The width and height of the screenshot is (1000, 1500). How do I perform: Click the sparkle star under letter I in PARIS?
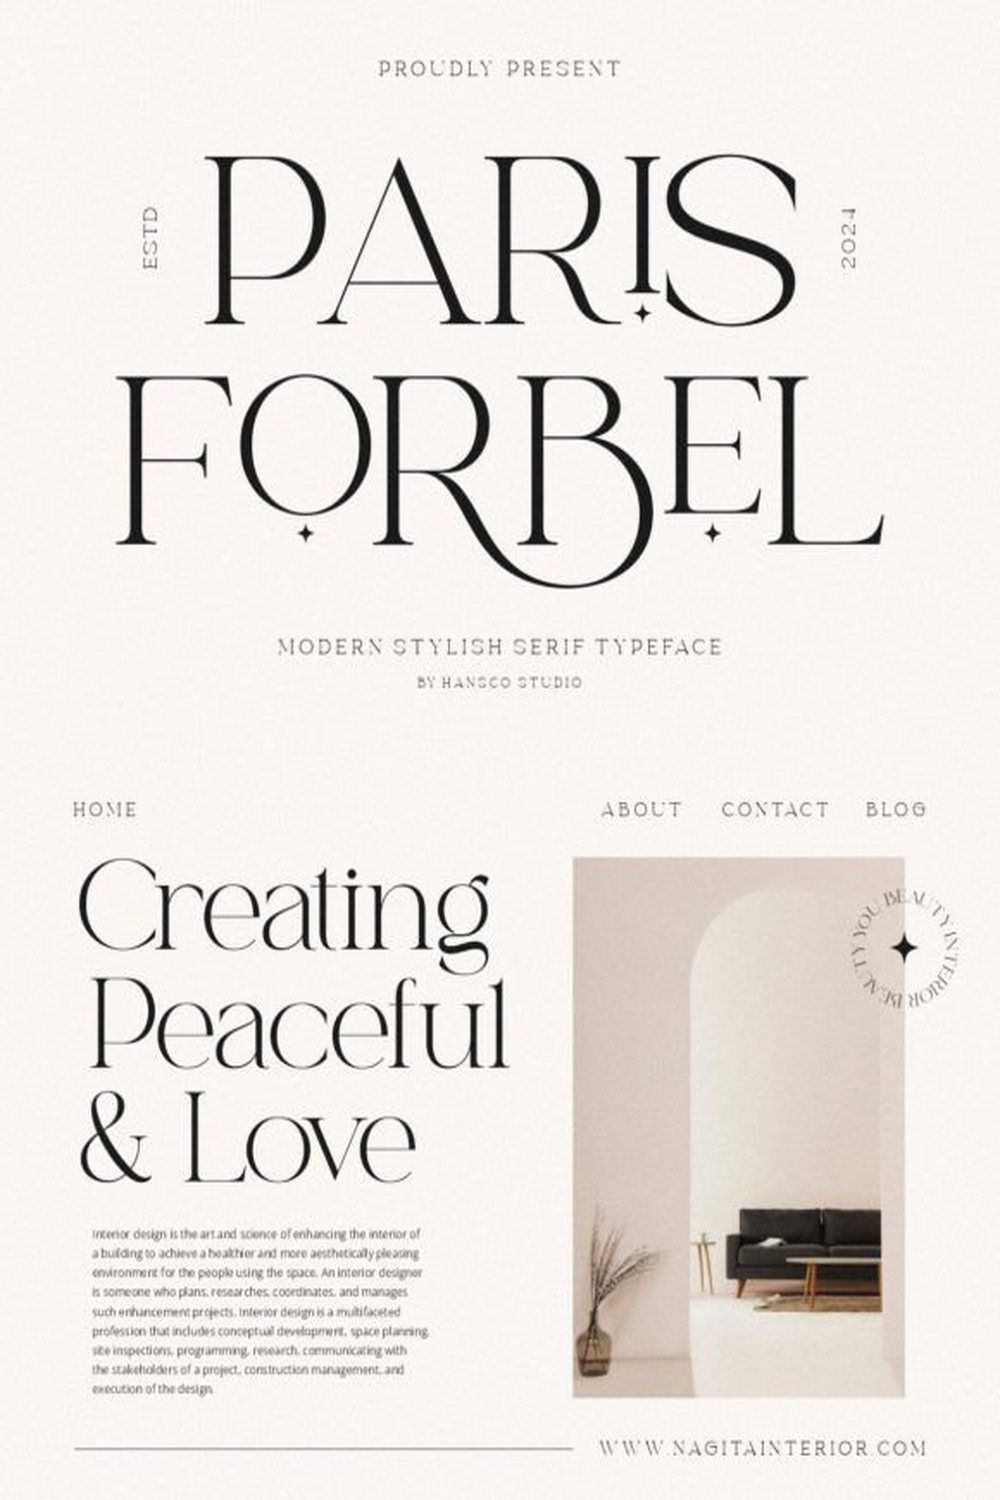coord(643,313)
